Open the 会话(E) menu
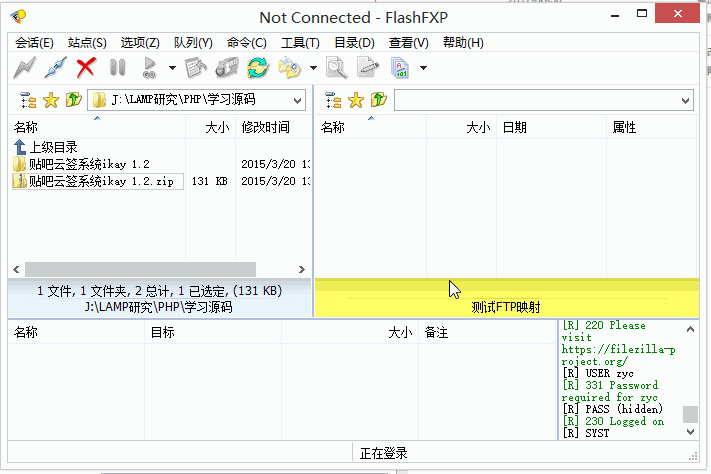Screen dimensions: 711x474 34,43
